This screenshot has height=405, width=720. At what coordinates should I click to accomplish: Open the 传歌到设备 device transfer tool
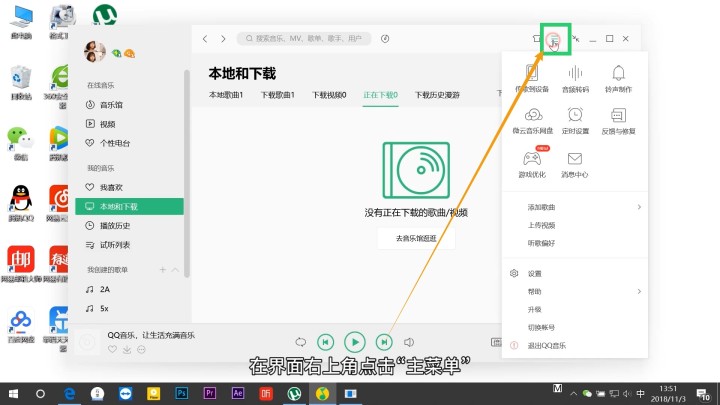tap(532, 78)
